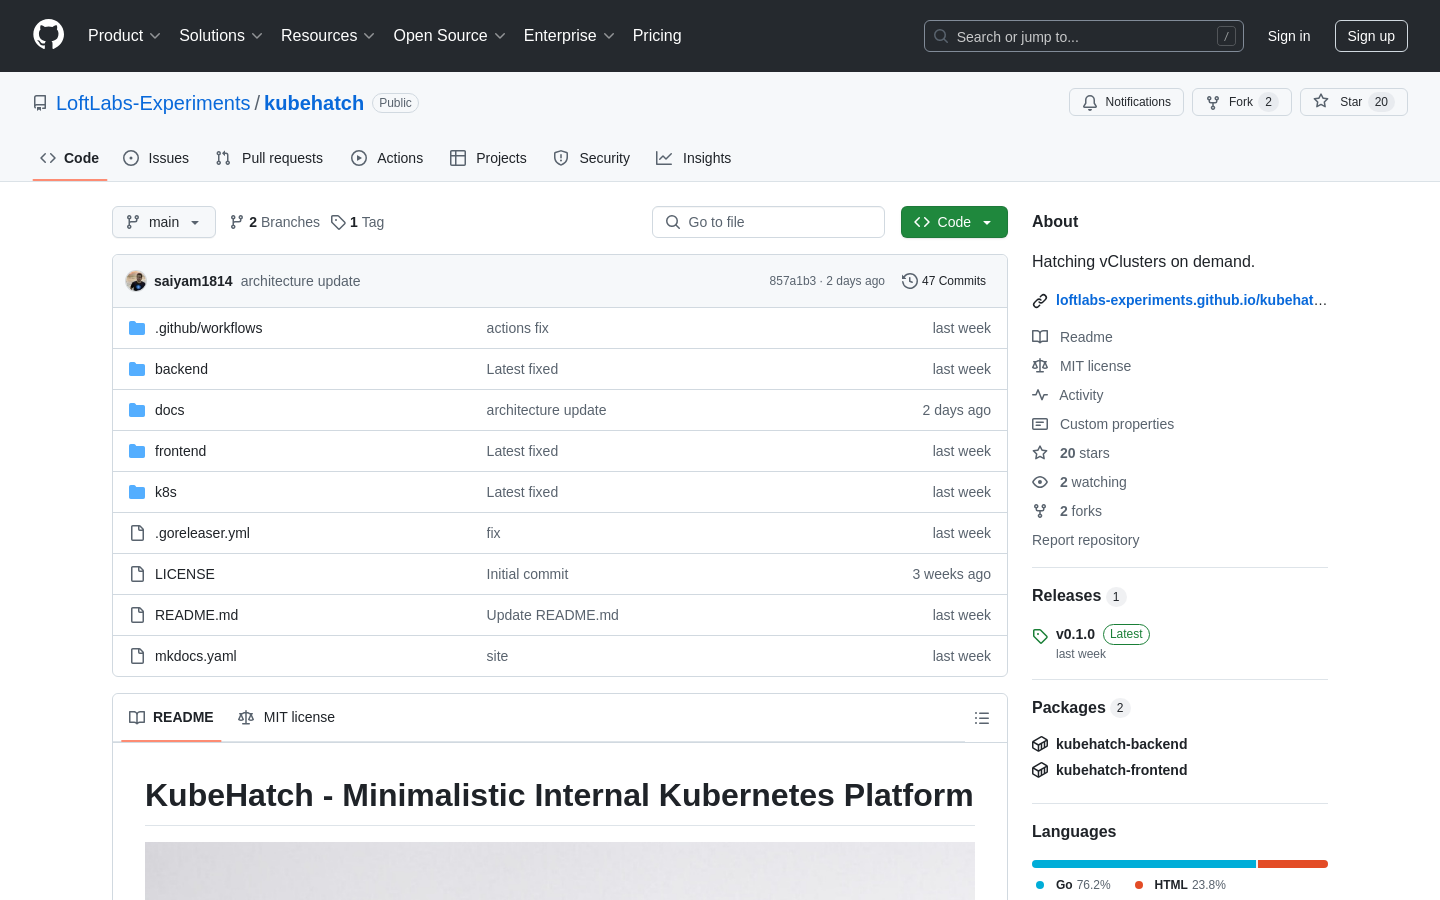The height and width of the screenshot is (900, 1440).
Task: Open the Security tab
Action: coord(592,158)
